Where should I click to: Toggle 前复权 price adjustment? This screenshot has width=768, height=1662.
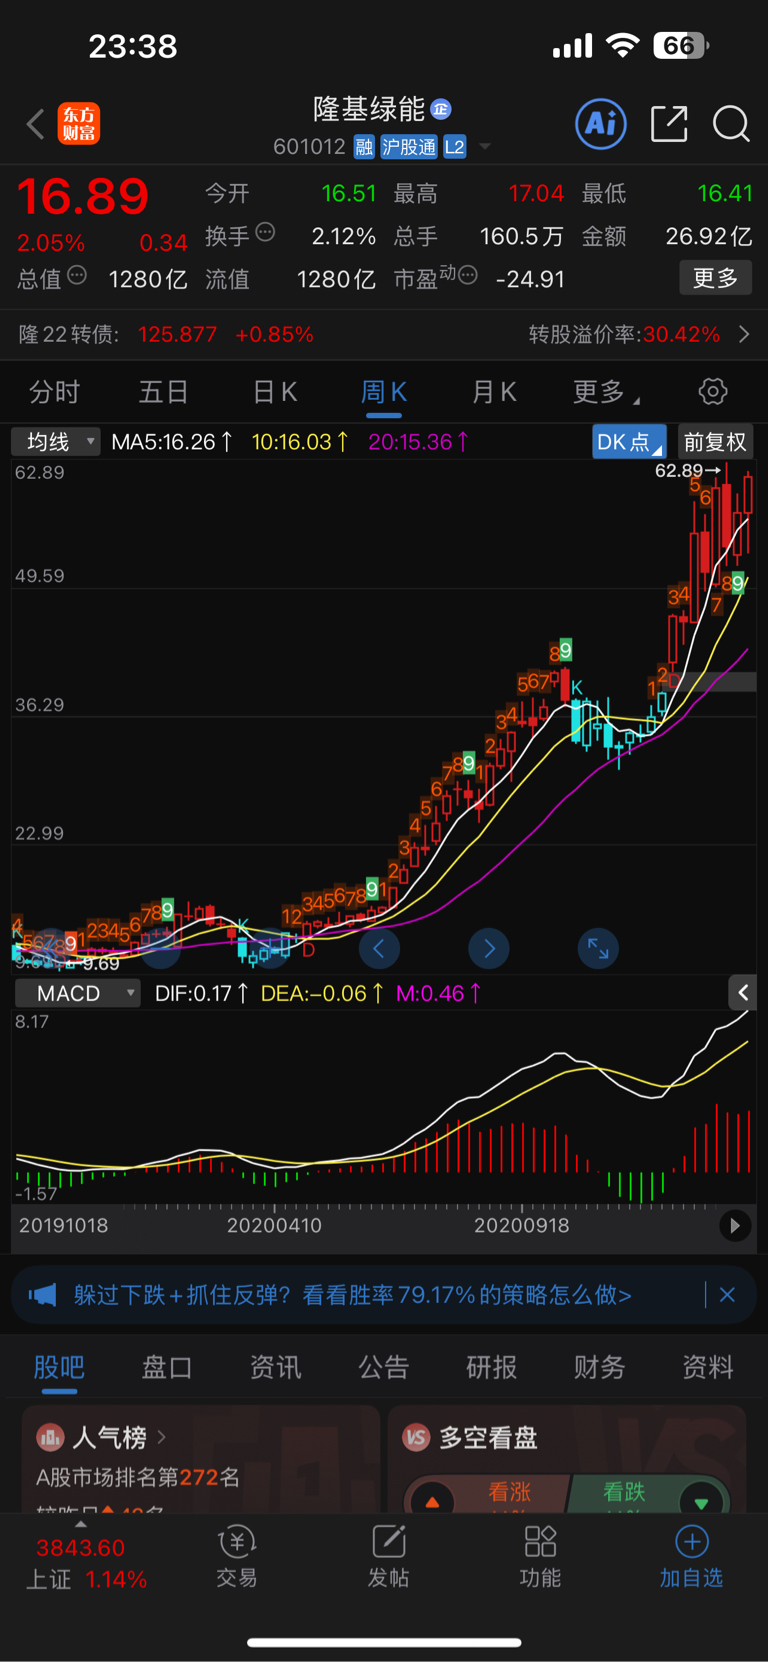[714, 442]
